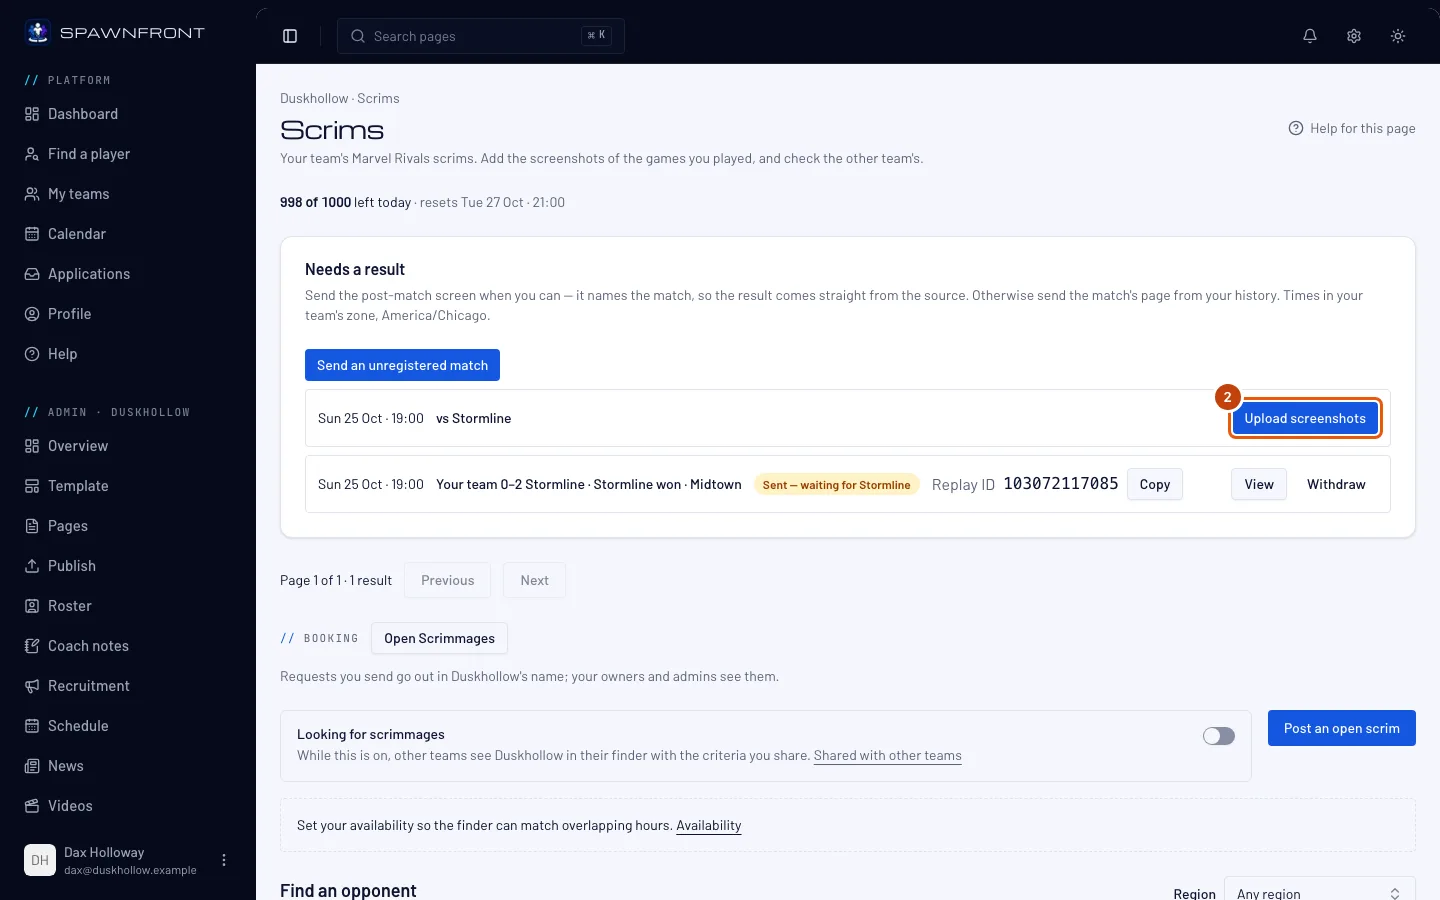
Task: Click Post an open scrim
Action: click(1342, 728)
